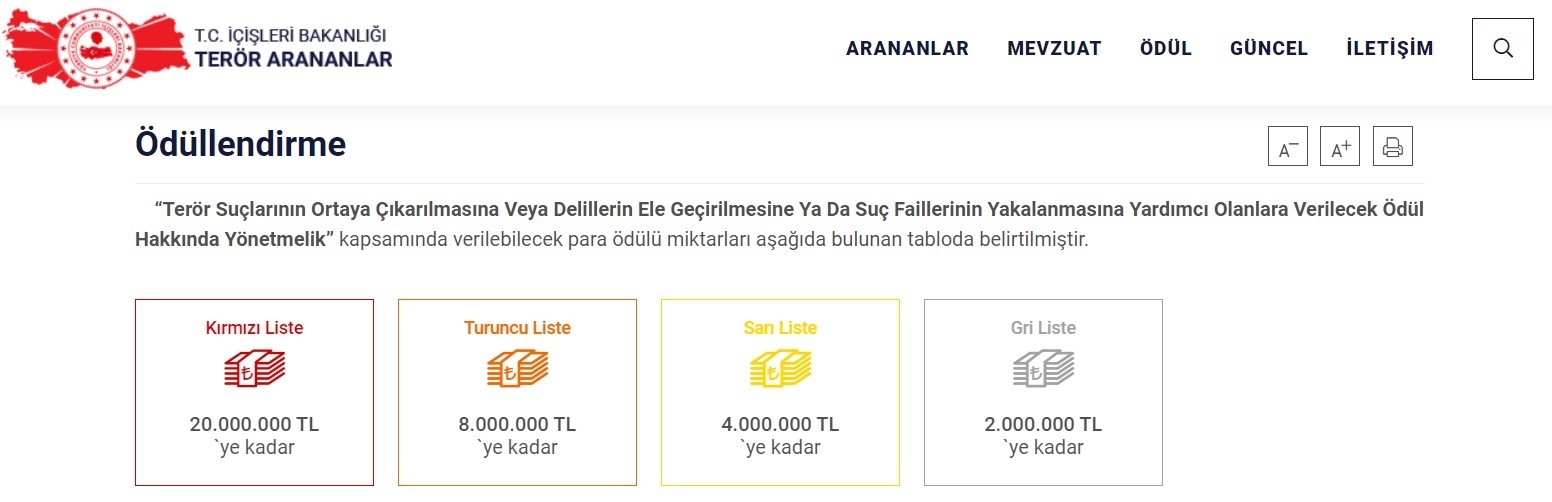
Task: Click the orange money stack icon
Action: pos(517,369)
